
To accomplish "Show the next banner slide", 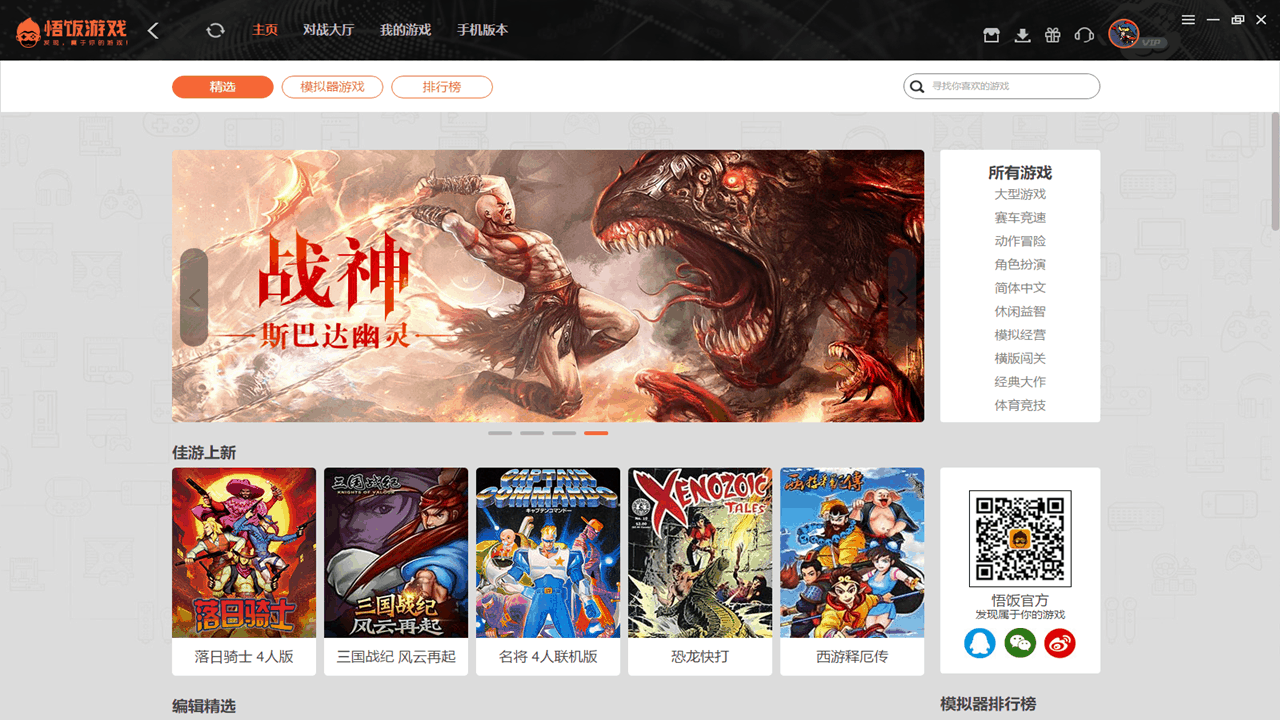I will [902, 297].
